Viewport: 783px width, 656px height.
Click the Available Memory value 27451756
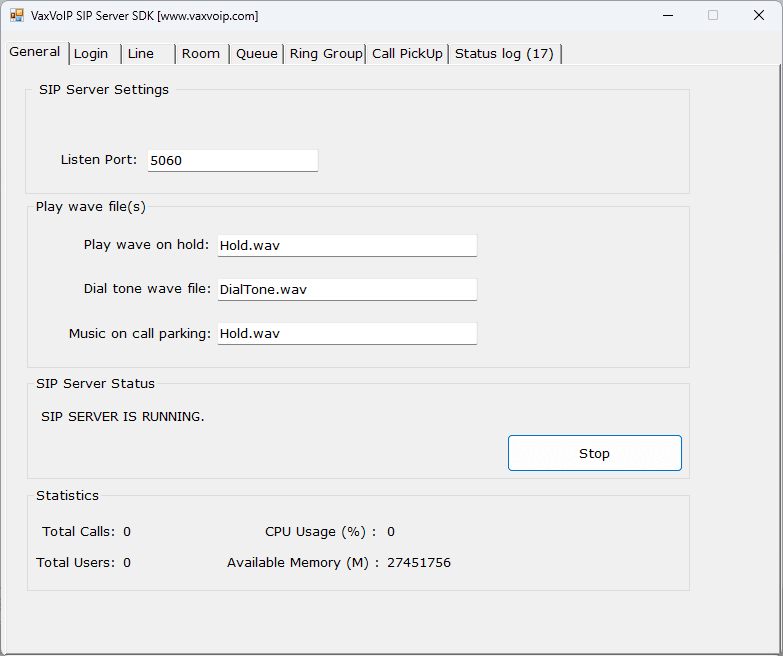pos(419,563)
